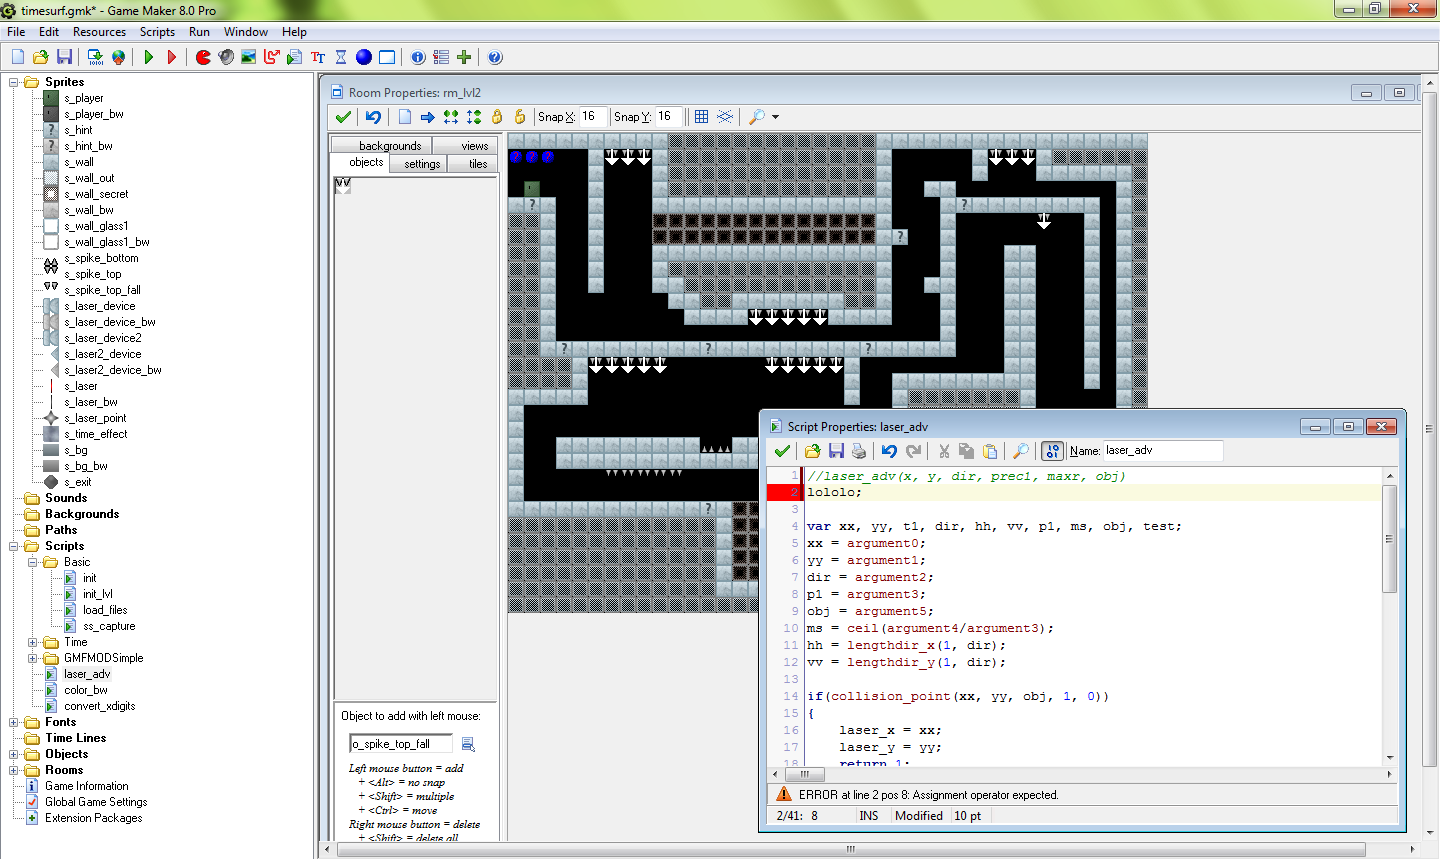
Task: Run the game in debug mode (red arrow)
Action: click(x=172, y=57)
